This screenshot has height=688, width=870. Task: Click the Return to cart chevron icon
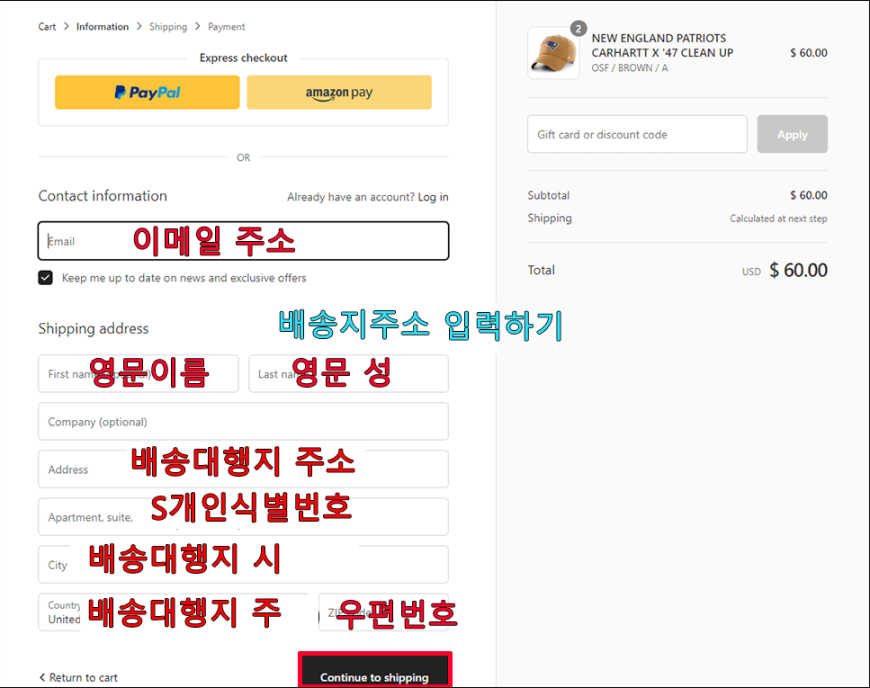tap(42, 677)
